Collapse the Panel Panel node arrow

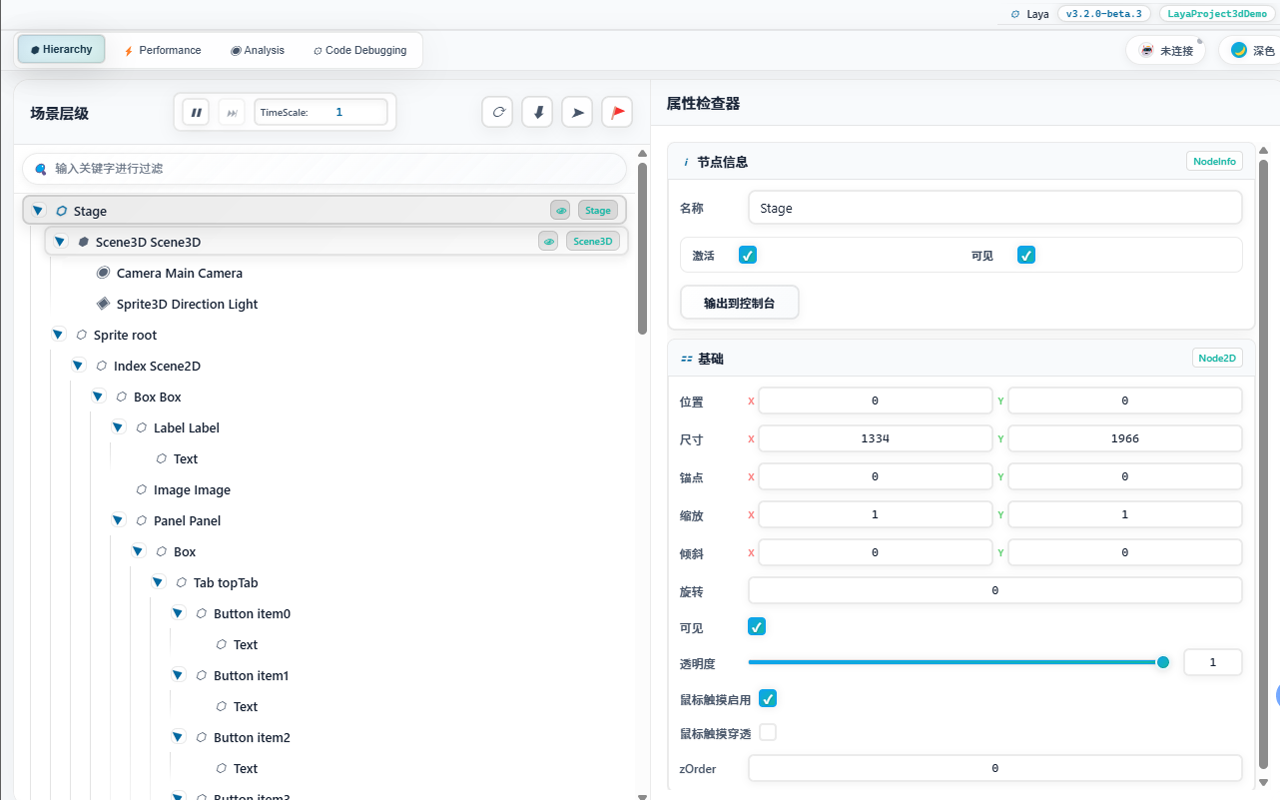tap(118, 520)
